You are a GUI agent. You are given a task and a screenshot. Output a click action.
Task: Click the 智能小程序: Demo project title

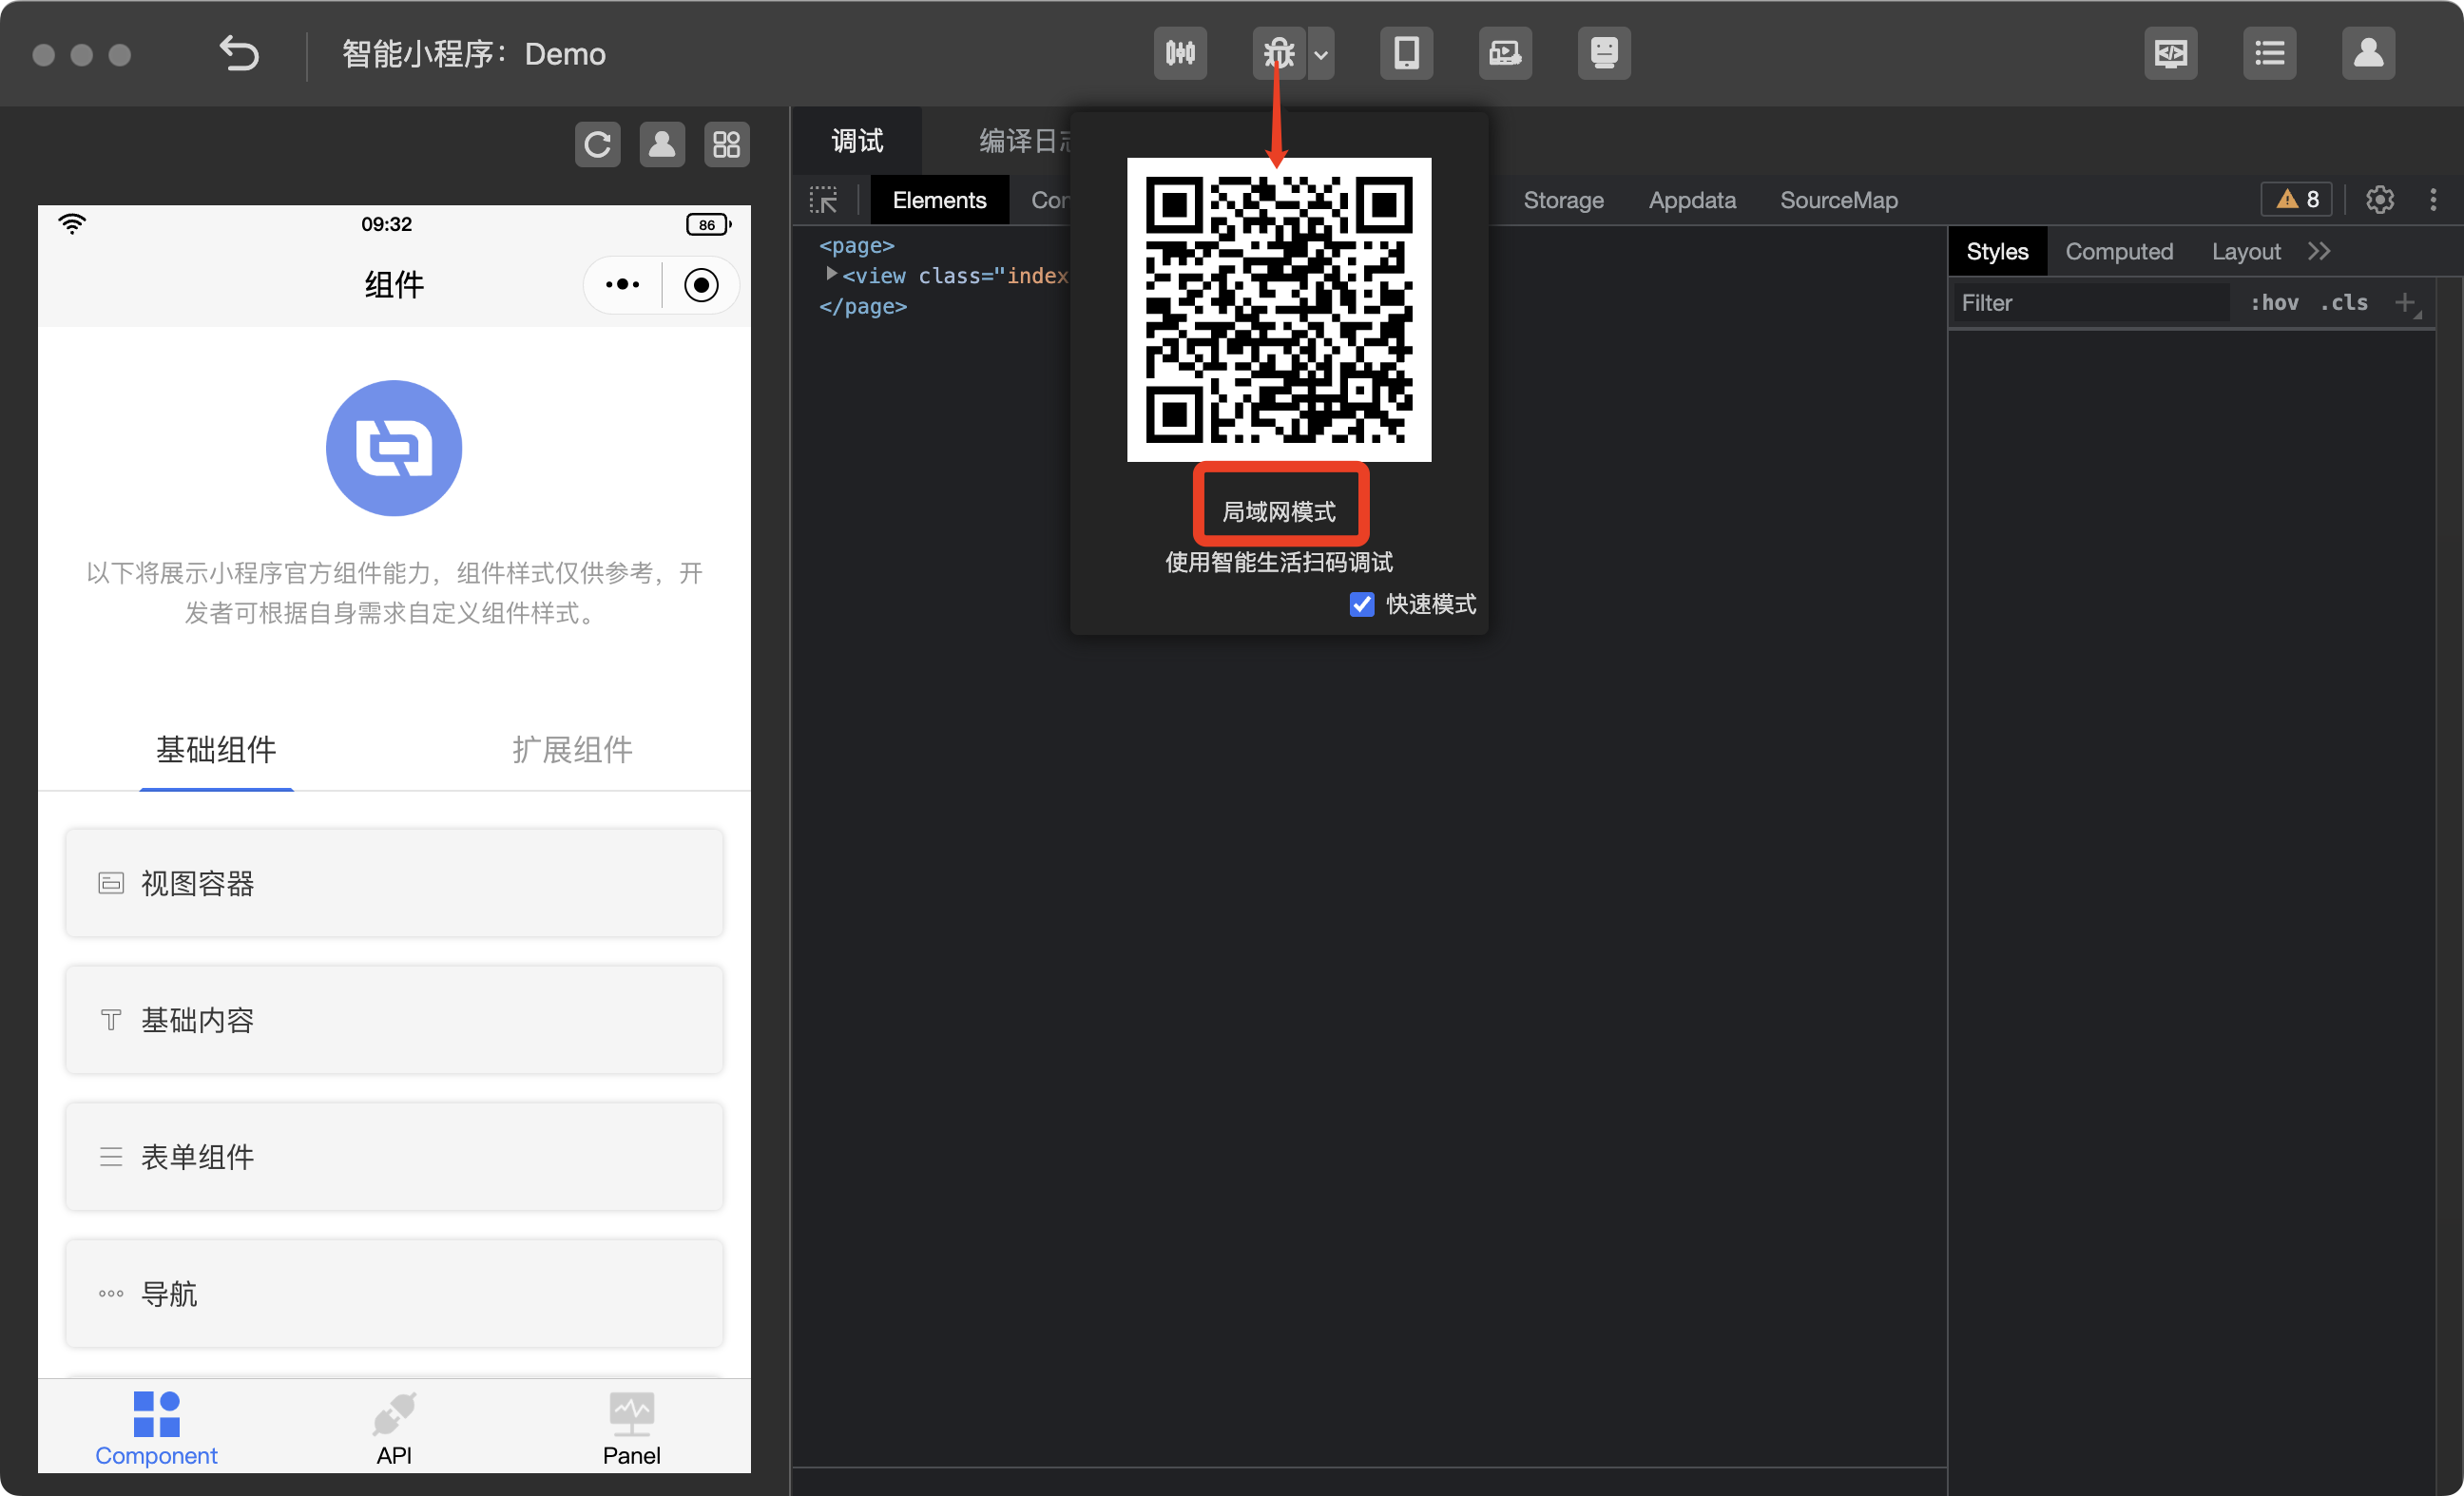tap(474, 53)
